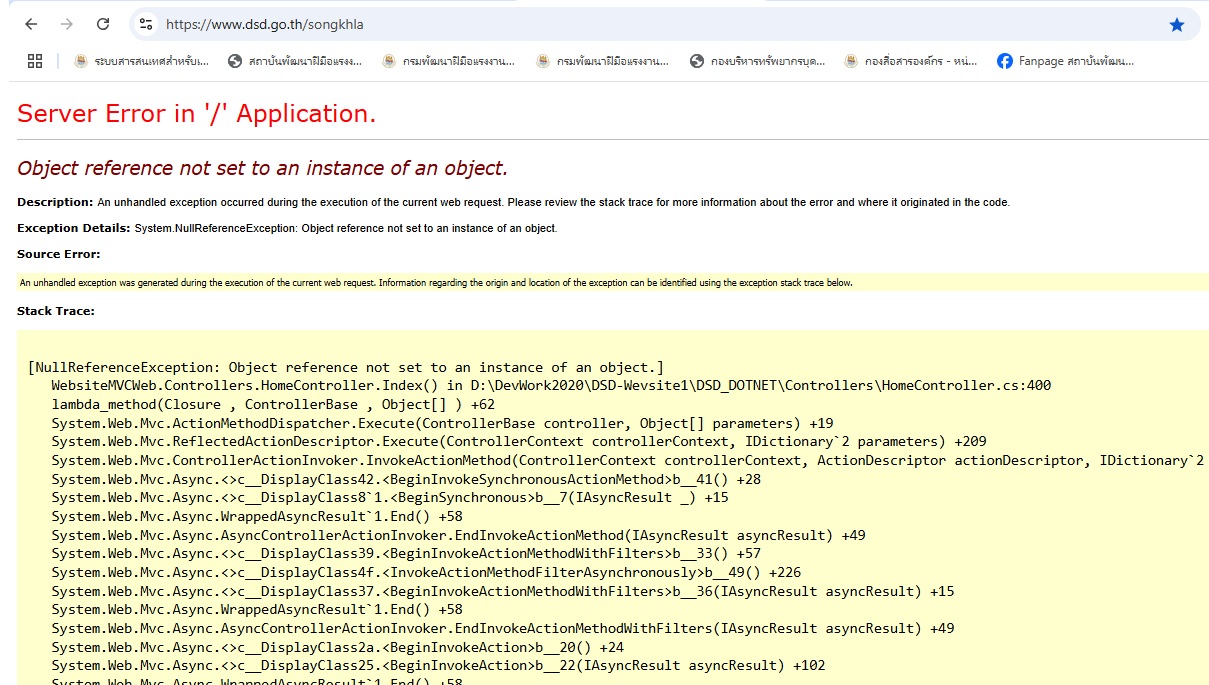The height and width of the screenshot is (685, 1209).
Task: Open the Facebook 'Fanpage สถาบันพัฒน...' bookmark
Action: 1066,61
